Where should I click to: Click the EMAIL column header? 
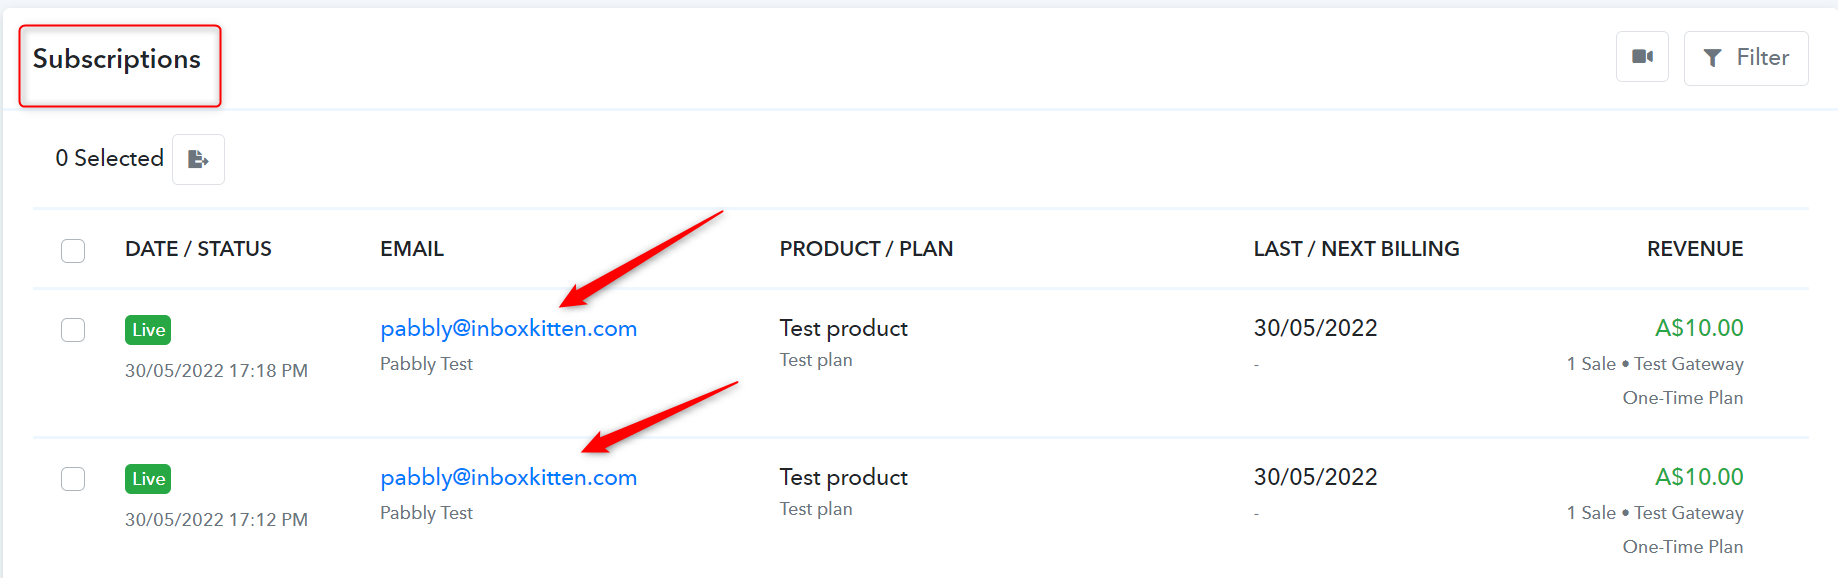pyautogui.click(x=412, y=249)
